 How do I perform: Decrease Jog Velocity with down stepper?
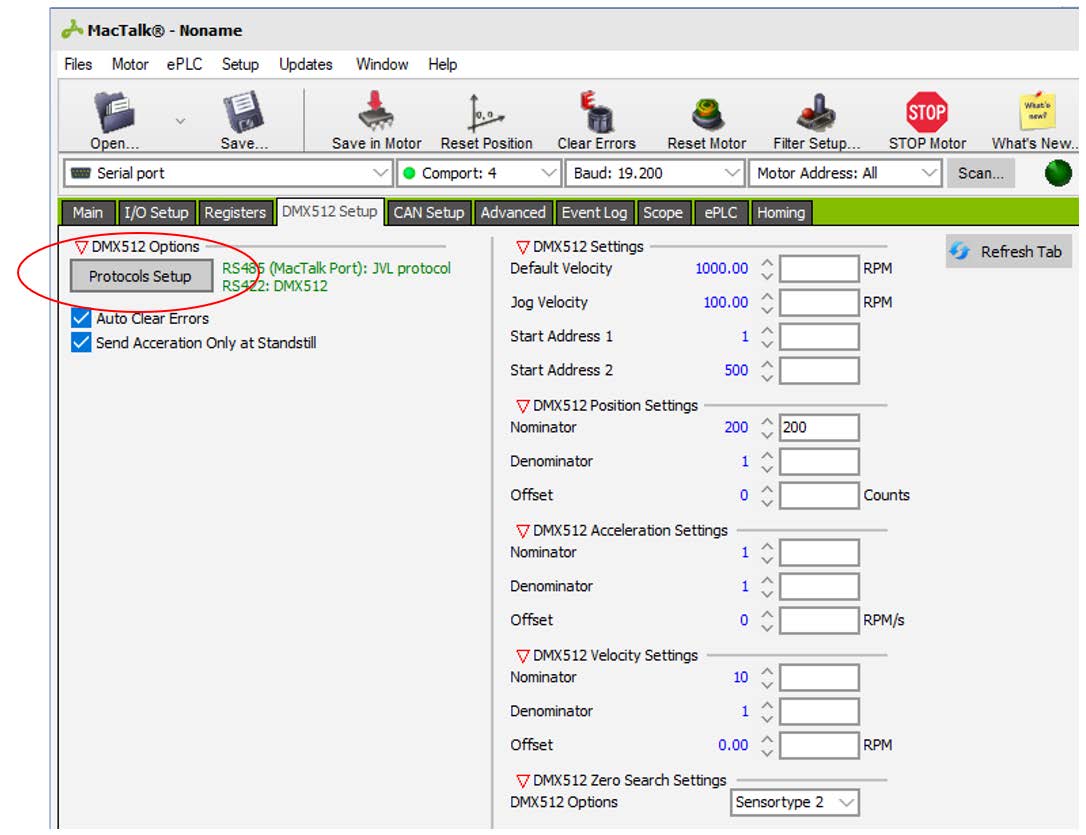pos(767,309)
